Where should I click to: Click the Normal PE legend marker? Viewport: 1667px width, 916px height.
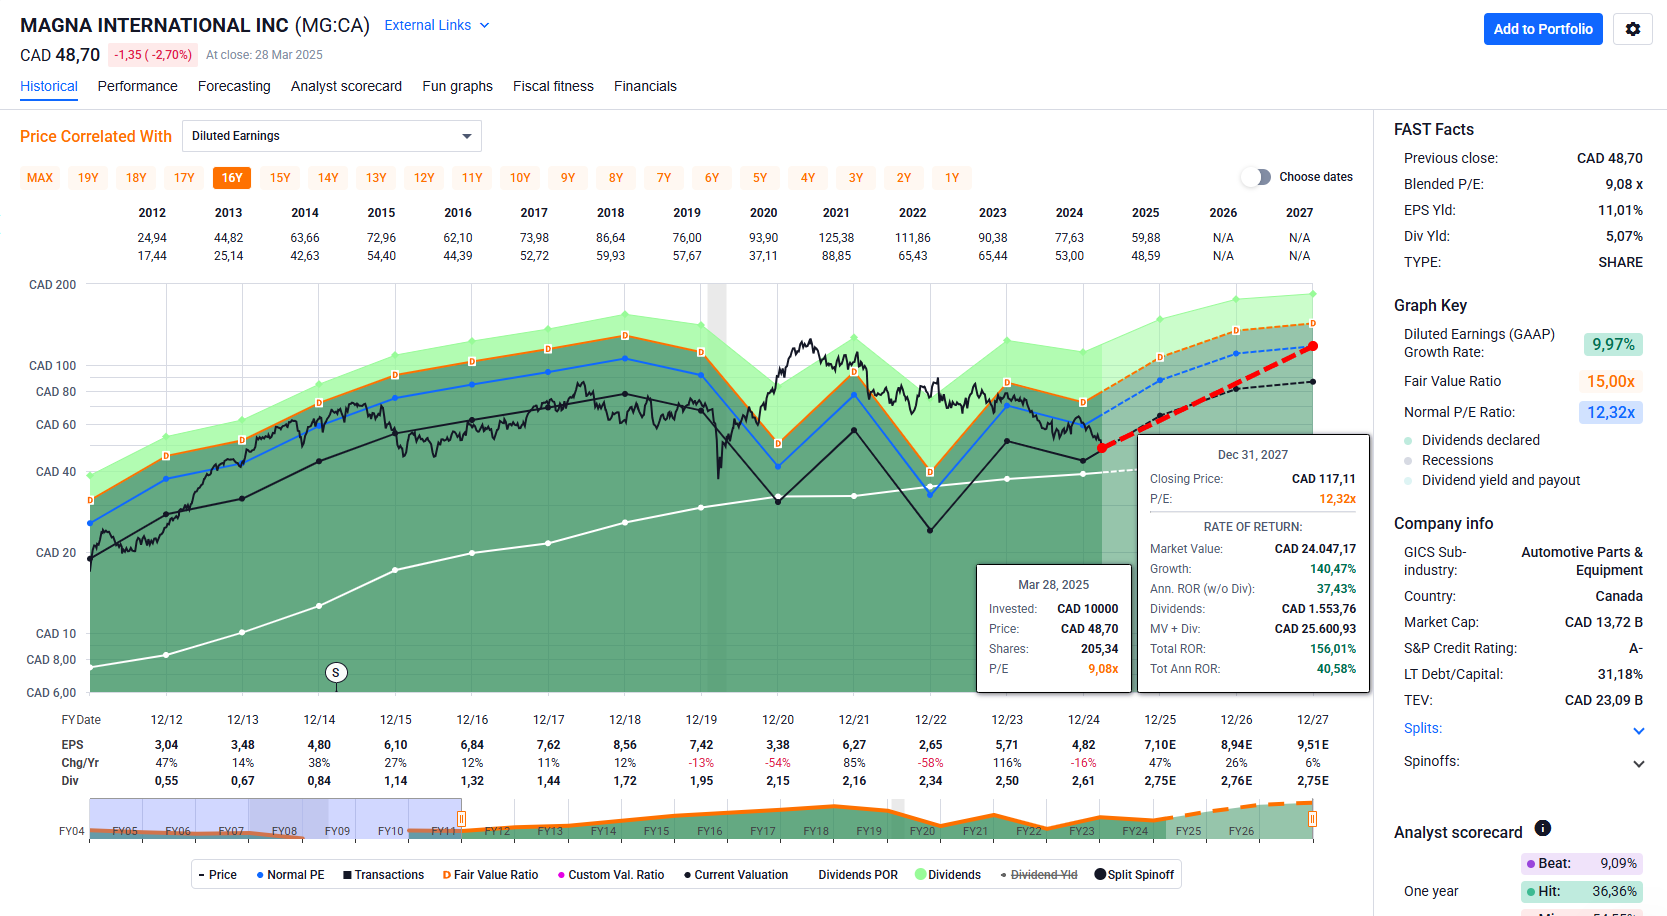[x=260, y=875]
